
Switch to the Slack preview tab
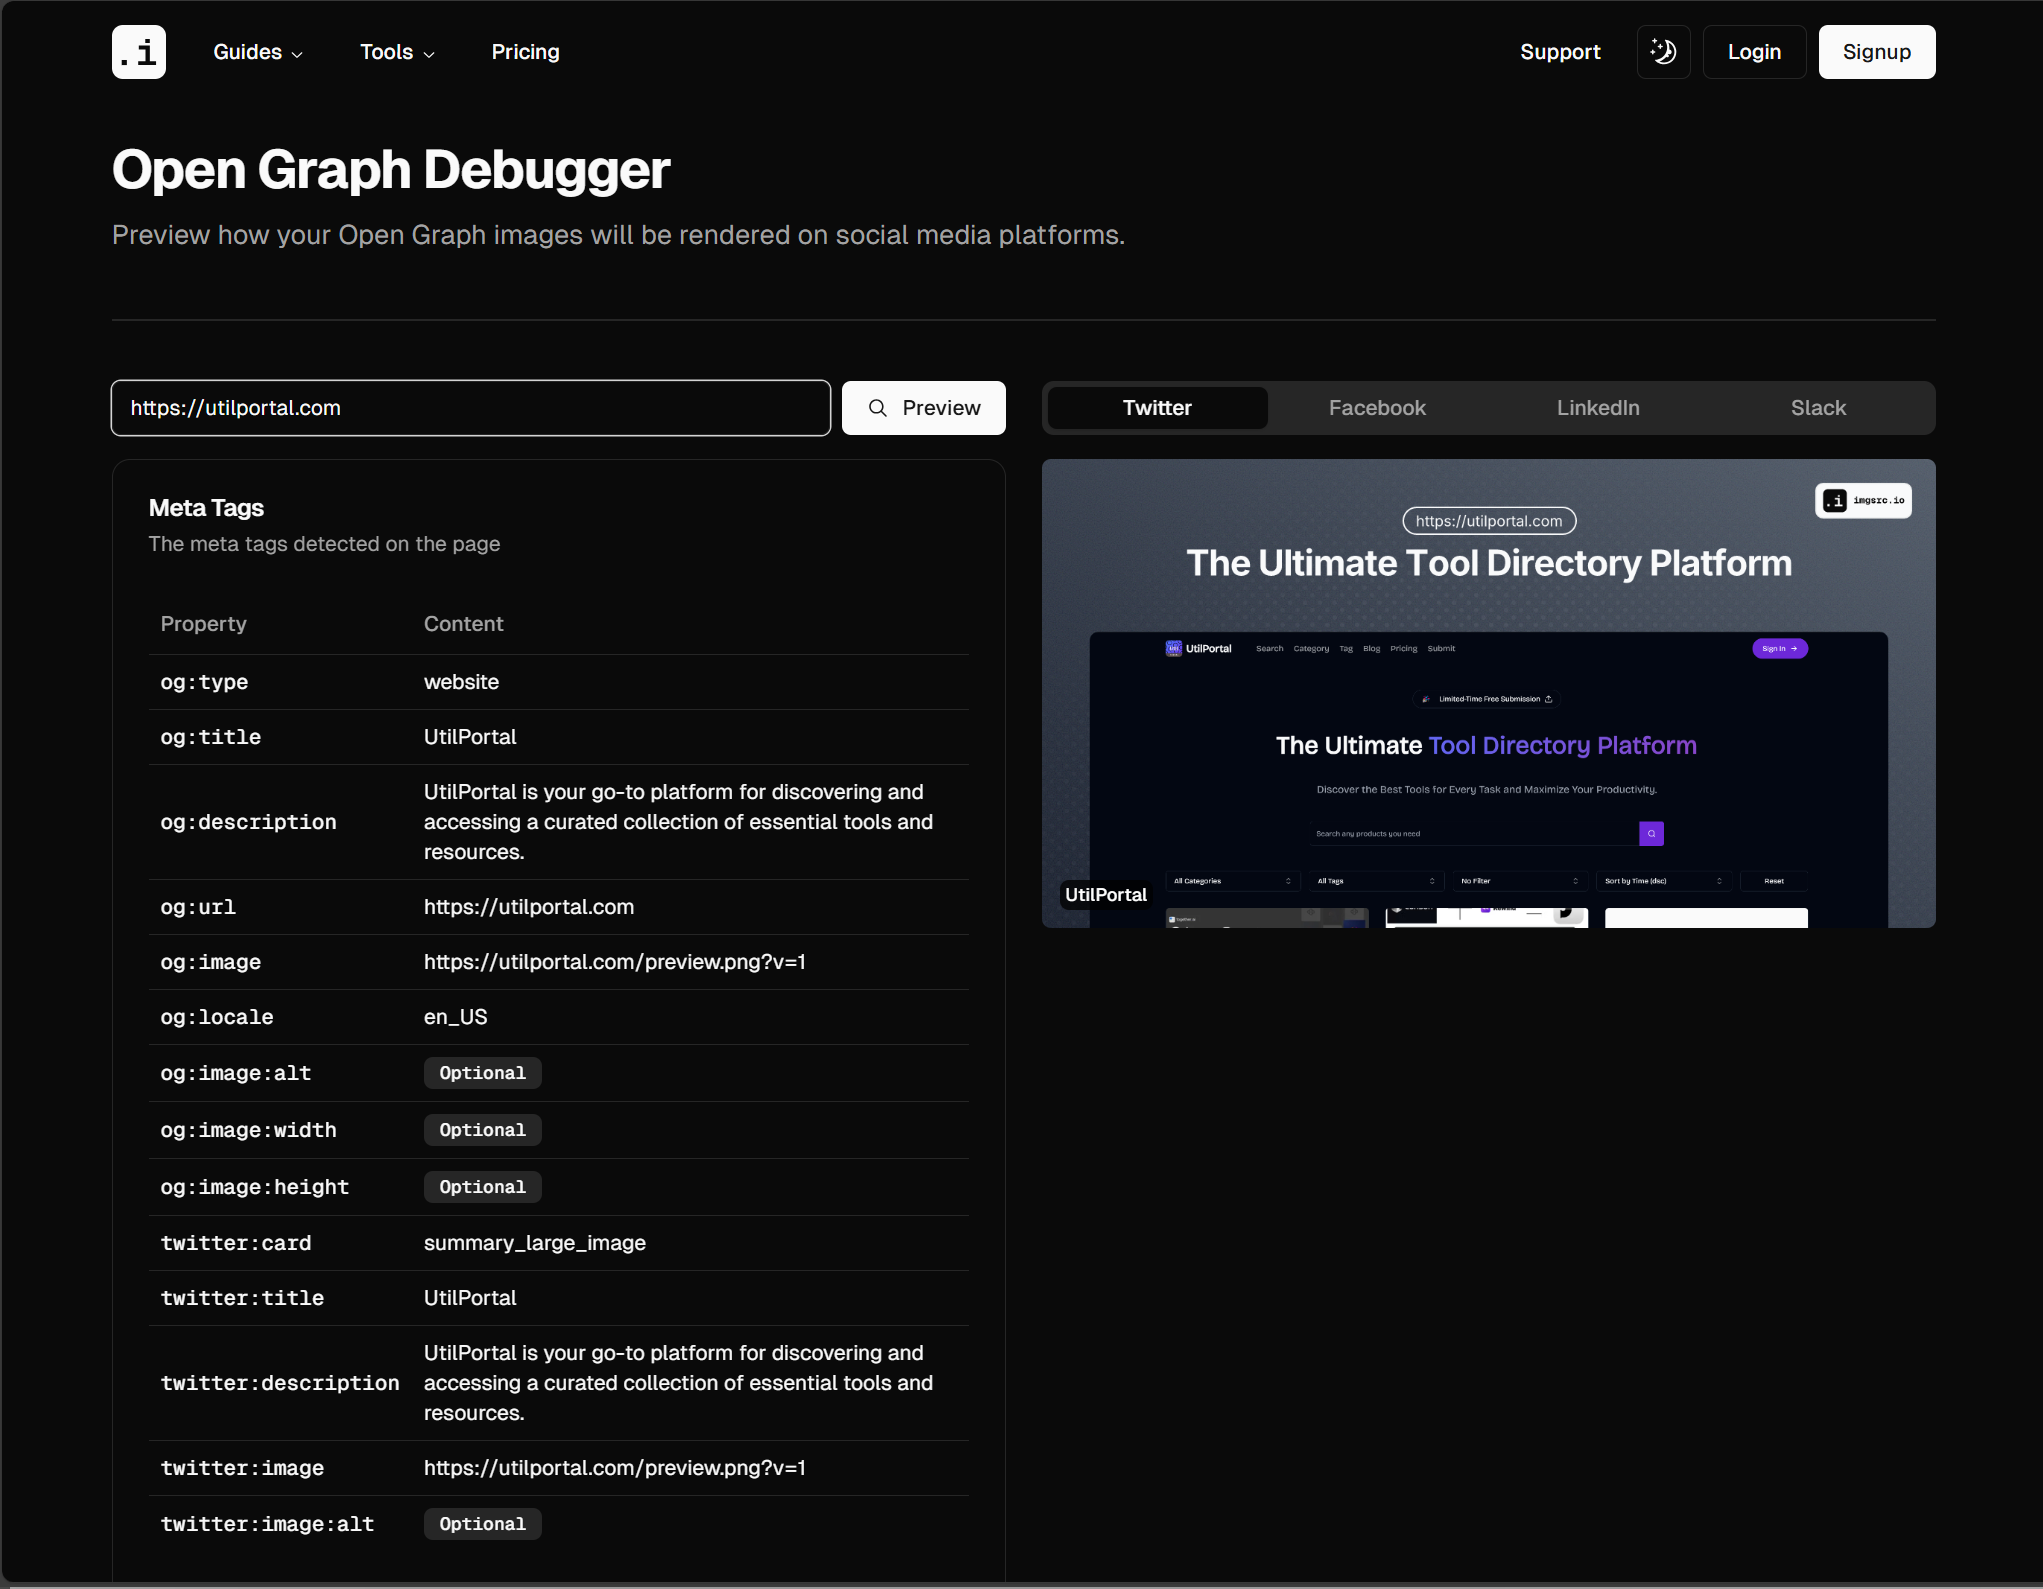pos(1818,408)
